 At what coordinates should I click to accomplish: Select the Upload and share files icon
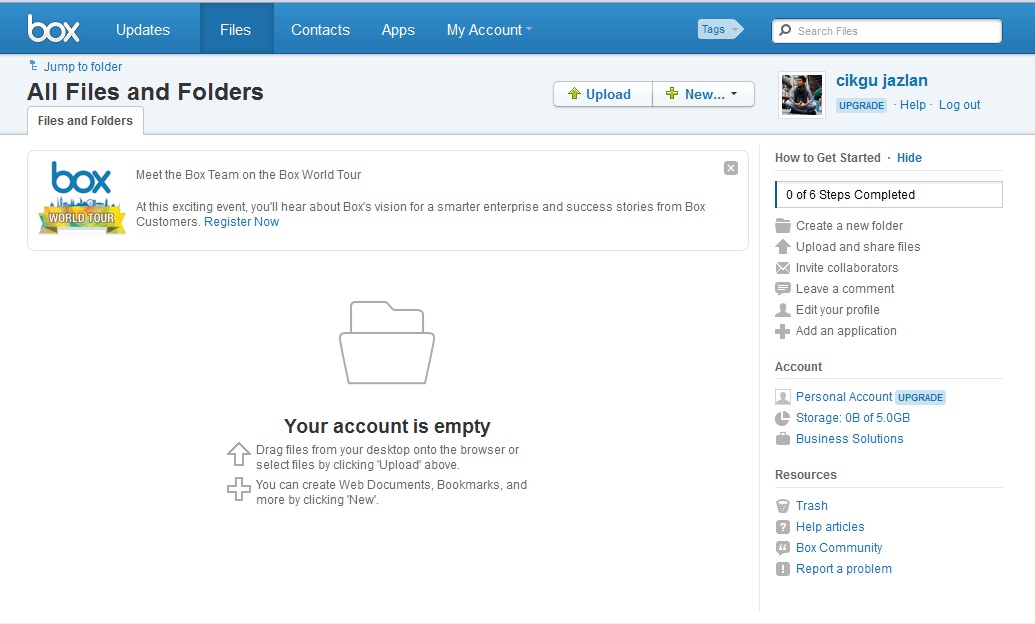click(782, 246)
